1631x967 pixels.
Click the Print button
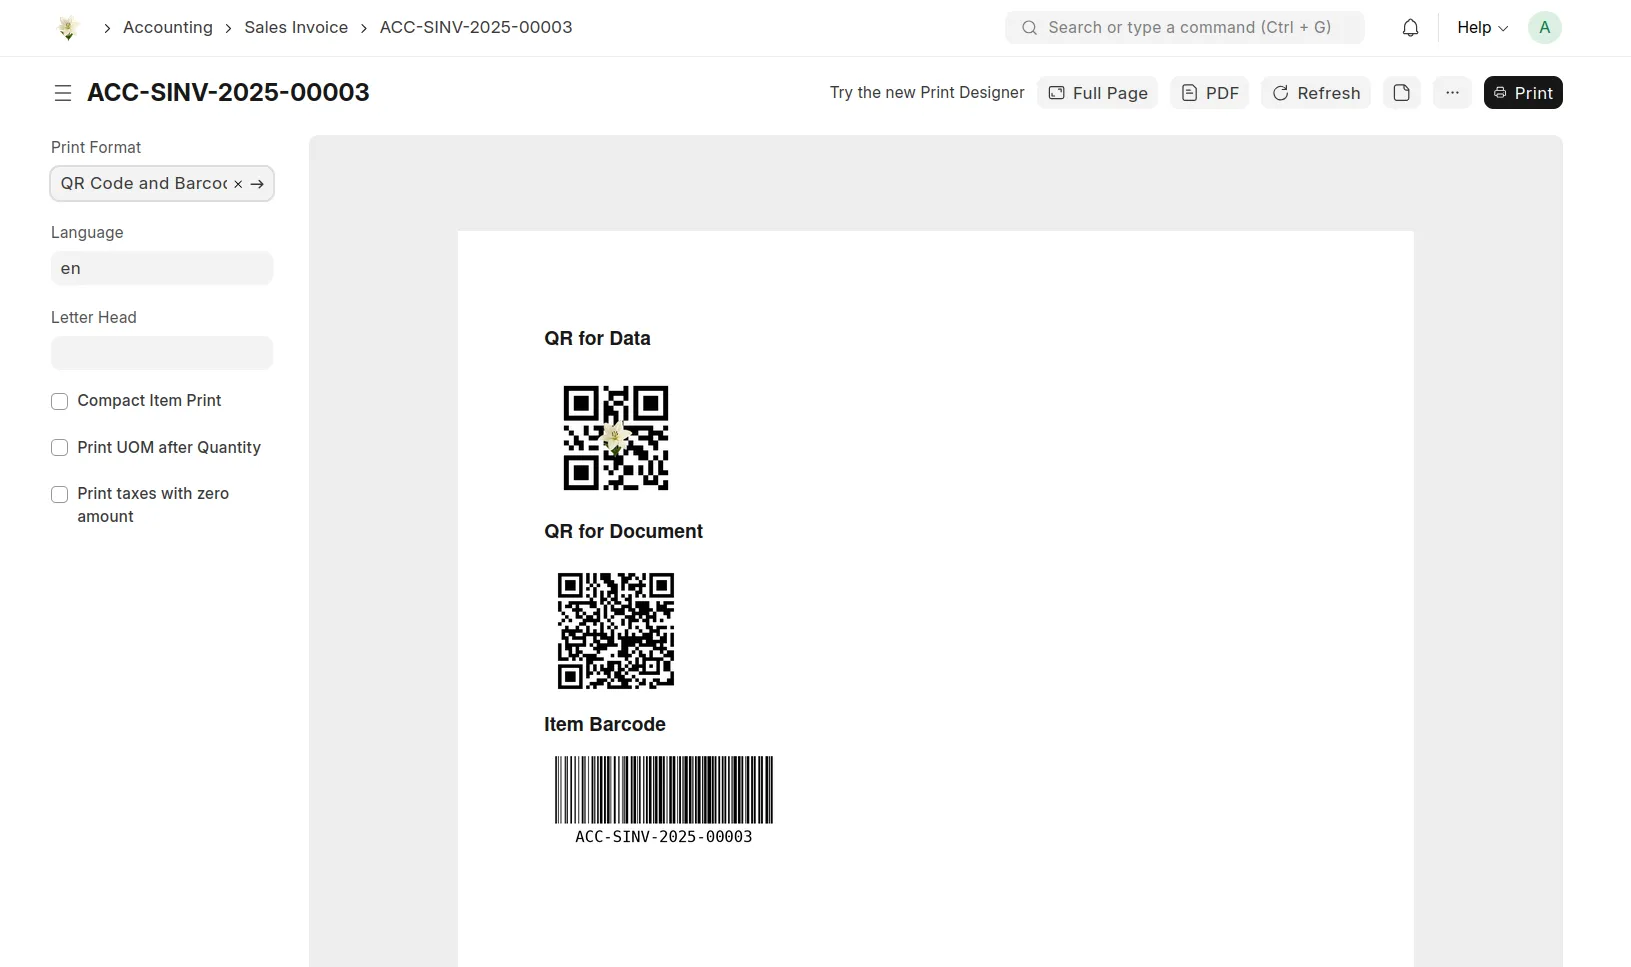point(1522,93)
